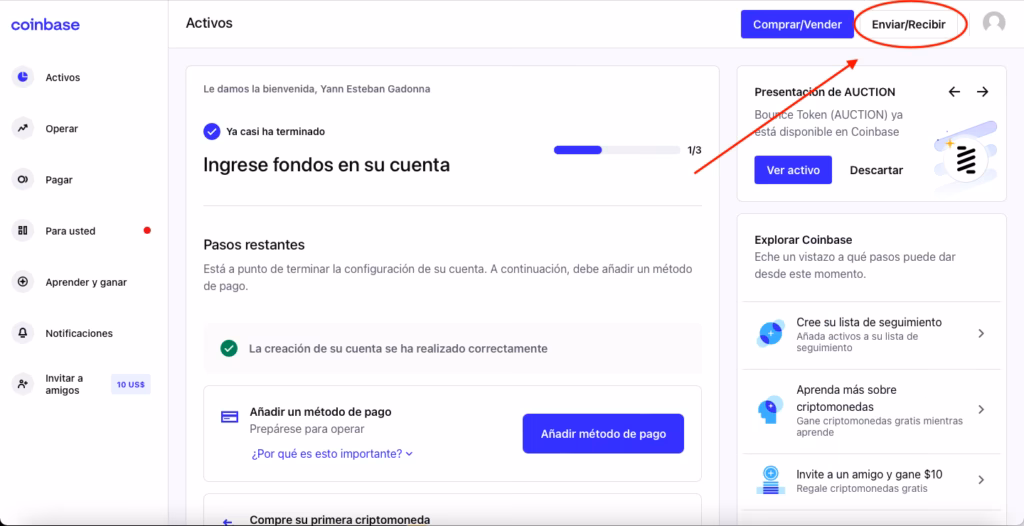
Task: Click the Presentación de AUCTION title
Action: click(x=825, y=92)
